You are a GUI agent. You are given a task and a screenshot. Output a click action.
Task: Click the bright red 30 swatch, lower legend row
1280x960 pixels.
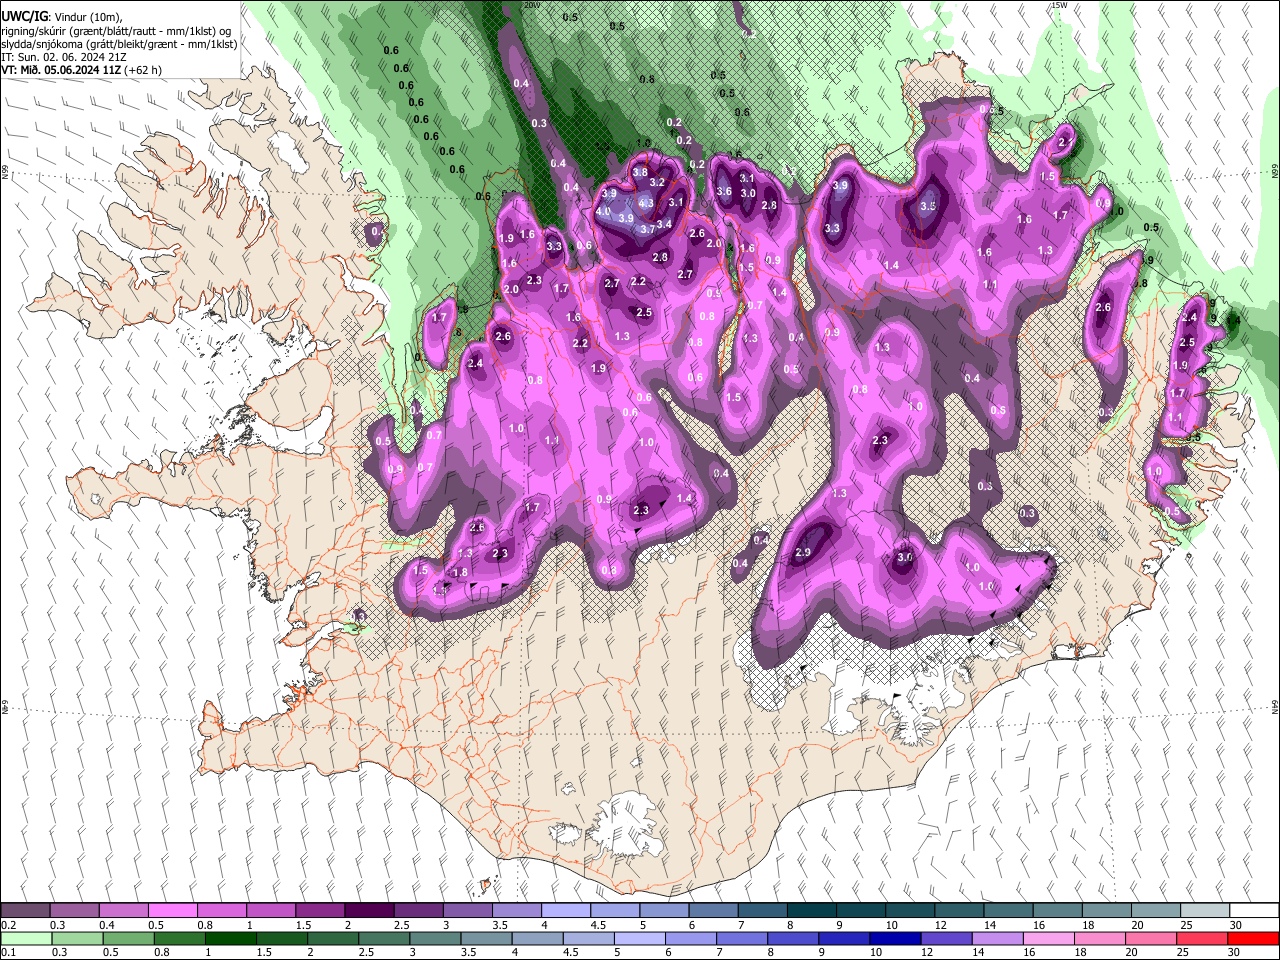(1255, 938)
